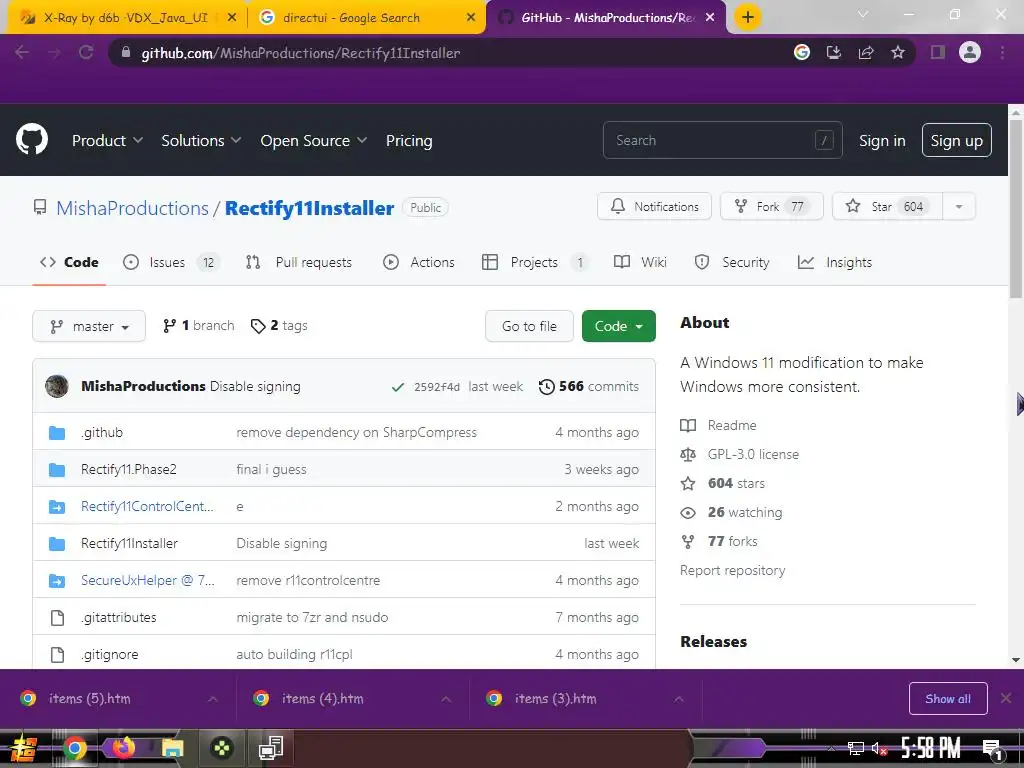
Task: Open the master branch dropdown
Action: click(x=89, y=326)
